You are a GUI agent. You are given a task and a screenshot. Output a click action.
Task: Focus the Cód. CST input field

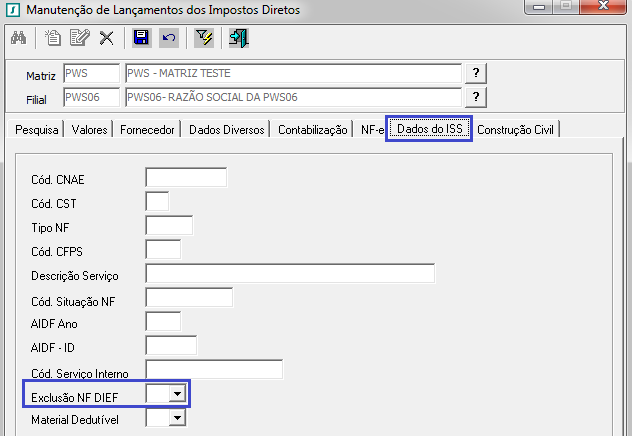pos(157,201)
